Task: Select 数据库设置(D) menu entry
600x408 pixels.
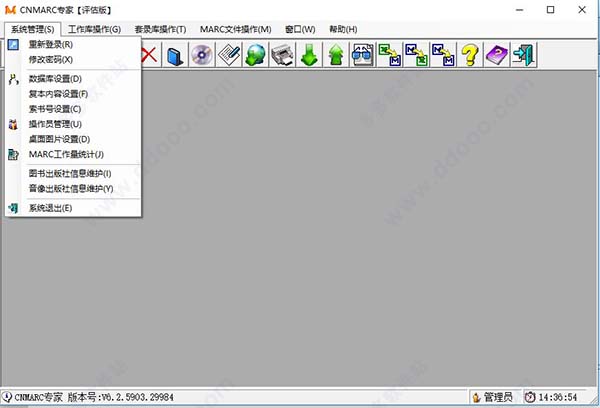Action: 73,79
